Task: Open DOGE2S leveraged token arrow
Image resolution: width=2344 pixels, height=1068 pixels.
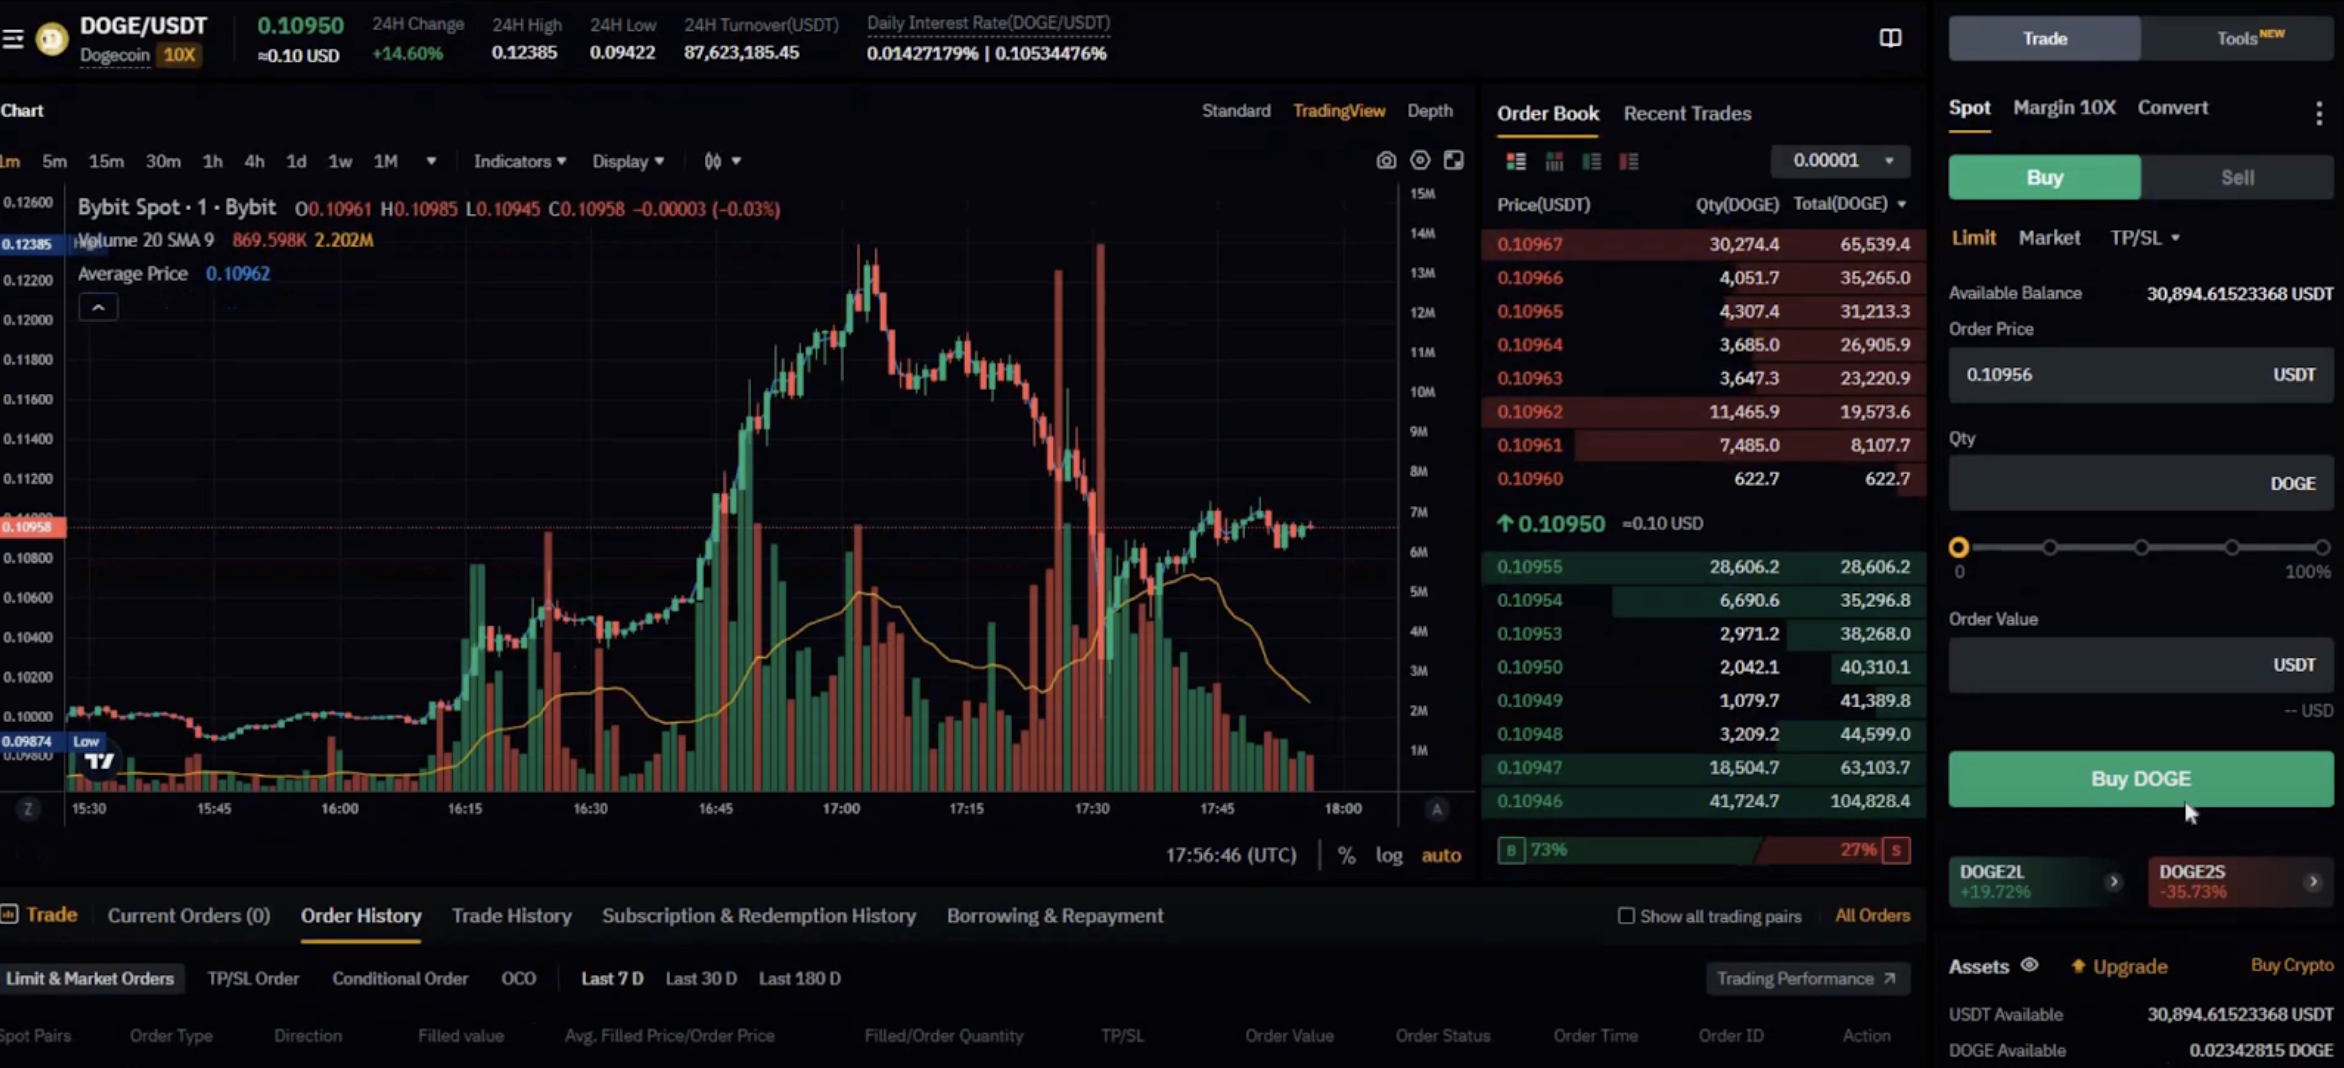Action: click(x=2313, y=881)
